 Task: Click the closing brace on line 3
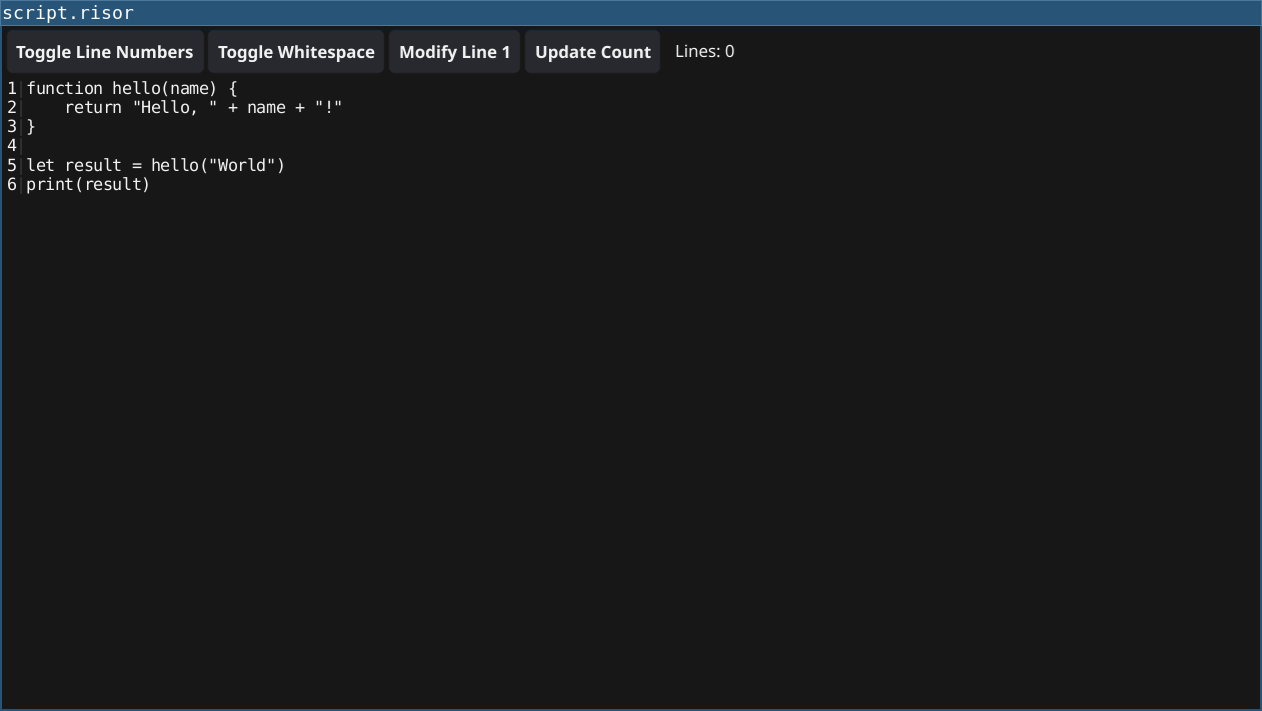pos(31,126)
